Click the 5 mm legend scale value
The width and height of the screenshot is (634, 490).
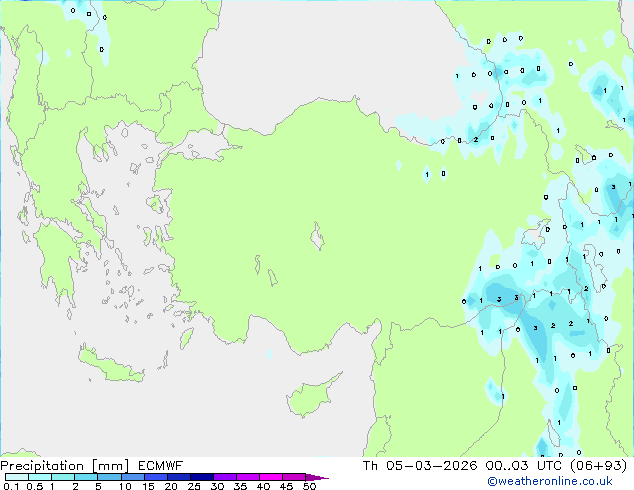pos(98,487)
